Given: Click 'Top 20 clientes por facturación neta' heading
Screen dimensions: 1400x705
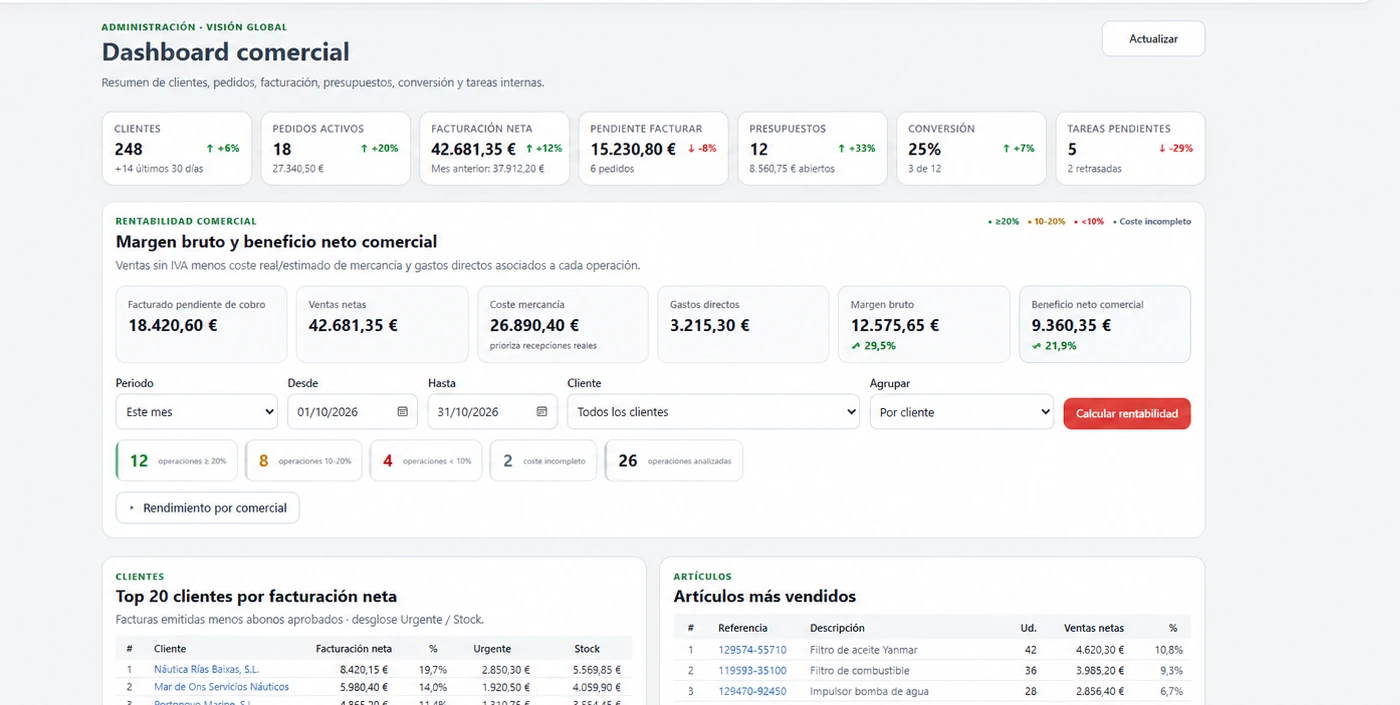Looking at the screenshot, I should (x=256, y=596).
